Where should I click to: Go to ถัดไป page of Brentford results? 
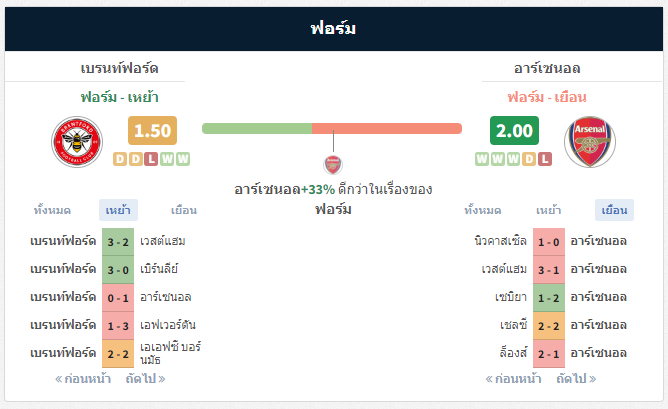145,378
